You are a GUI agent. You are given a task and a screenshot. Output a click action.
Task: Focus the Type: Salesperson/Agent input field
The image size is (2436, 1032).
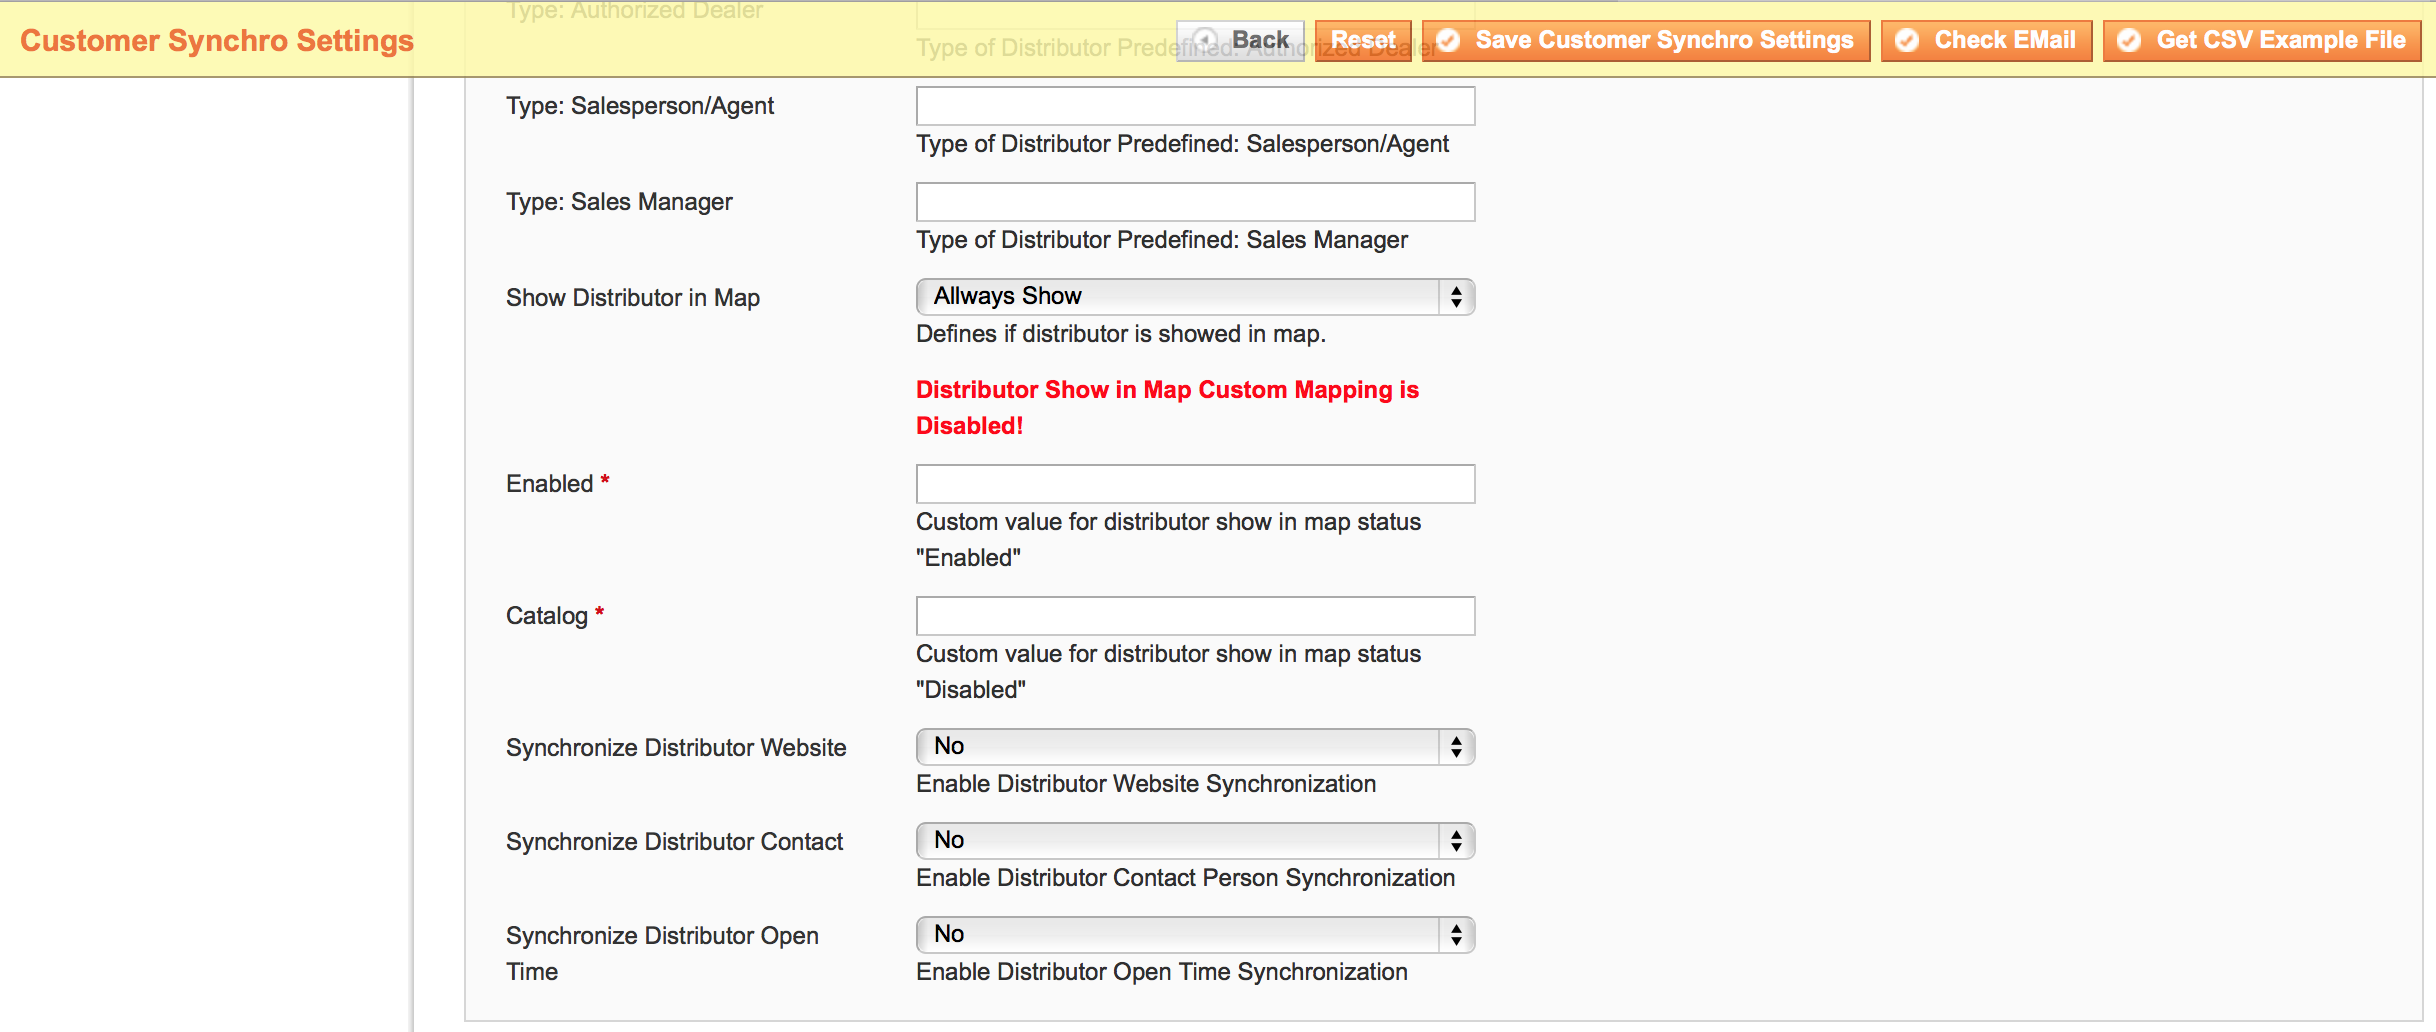[x=1195, y=106]
